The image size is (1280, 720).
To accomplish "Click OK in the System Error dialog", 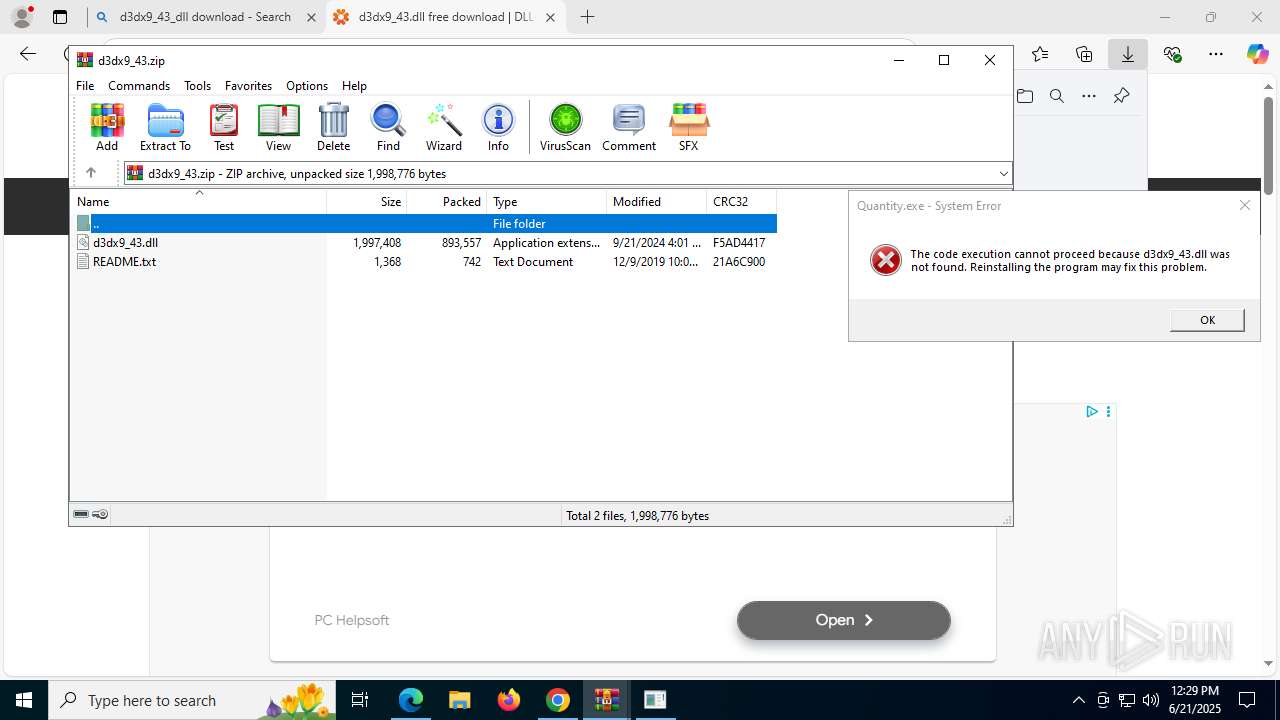I will (x=1207, y=320).
